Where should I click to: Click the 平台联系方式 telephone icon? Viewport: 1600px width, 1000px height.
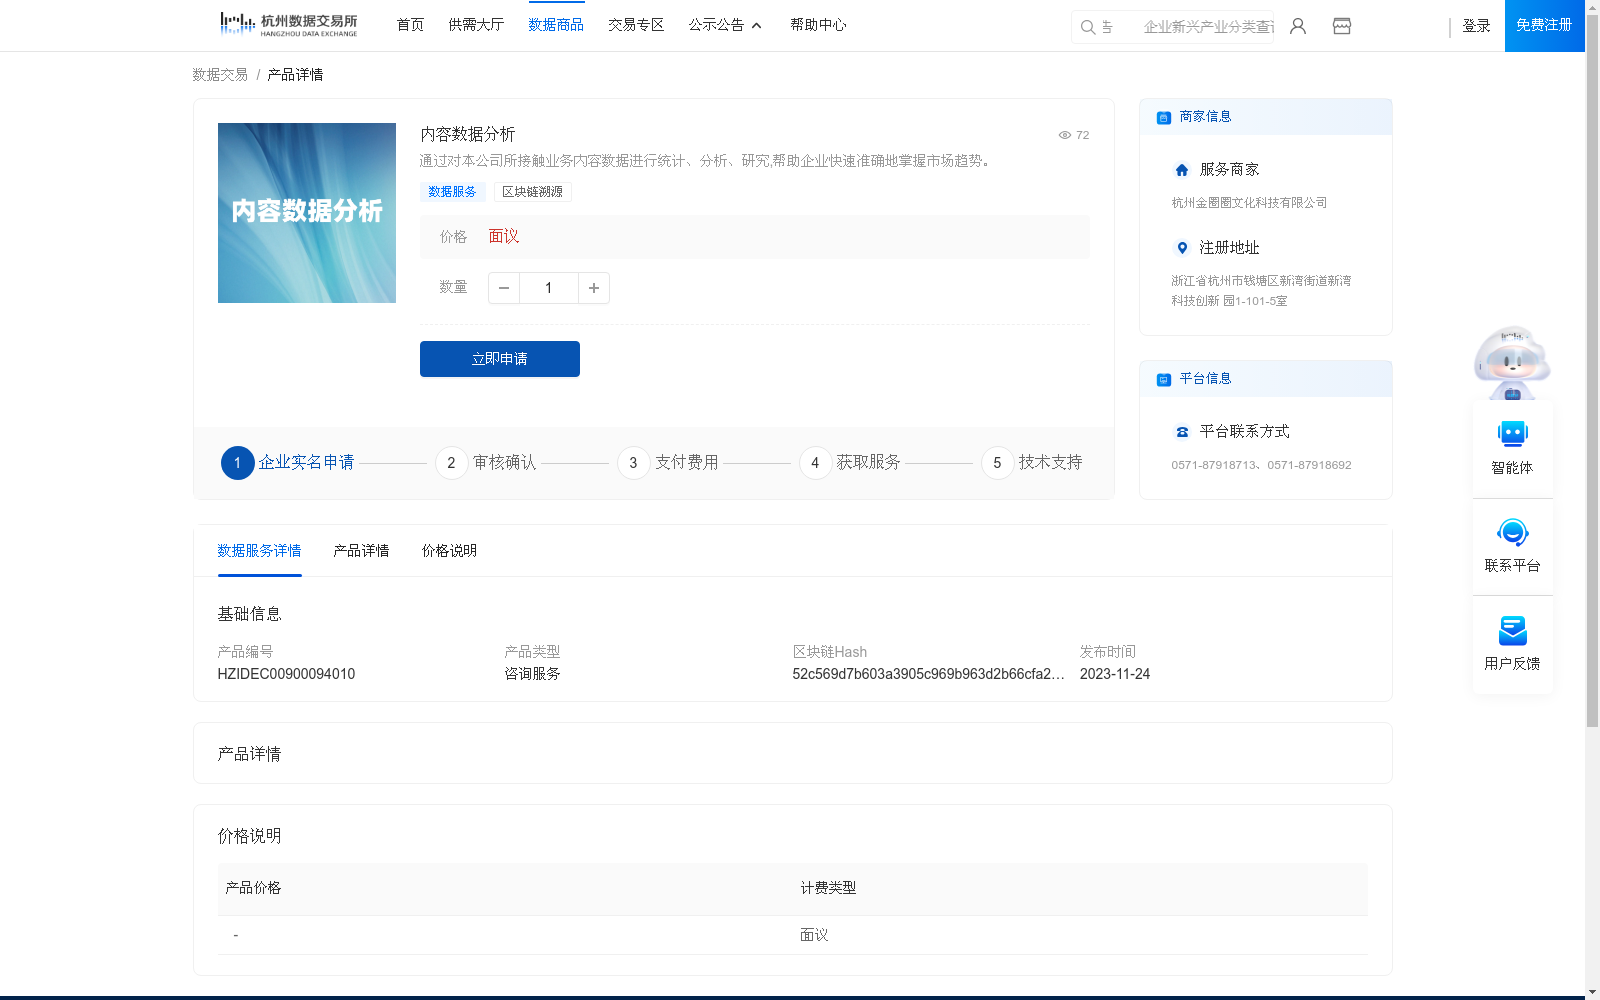point(1182,432)
